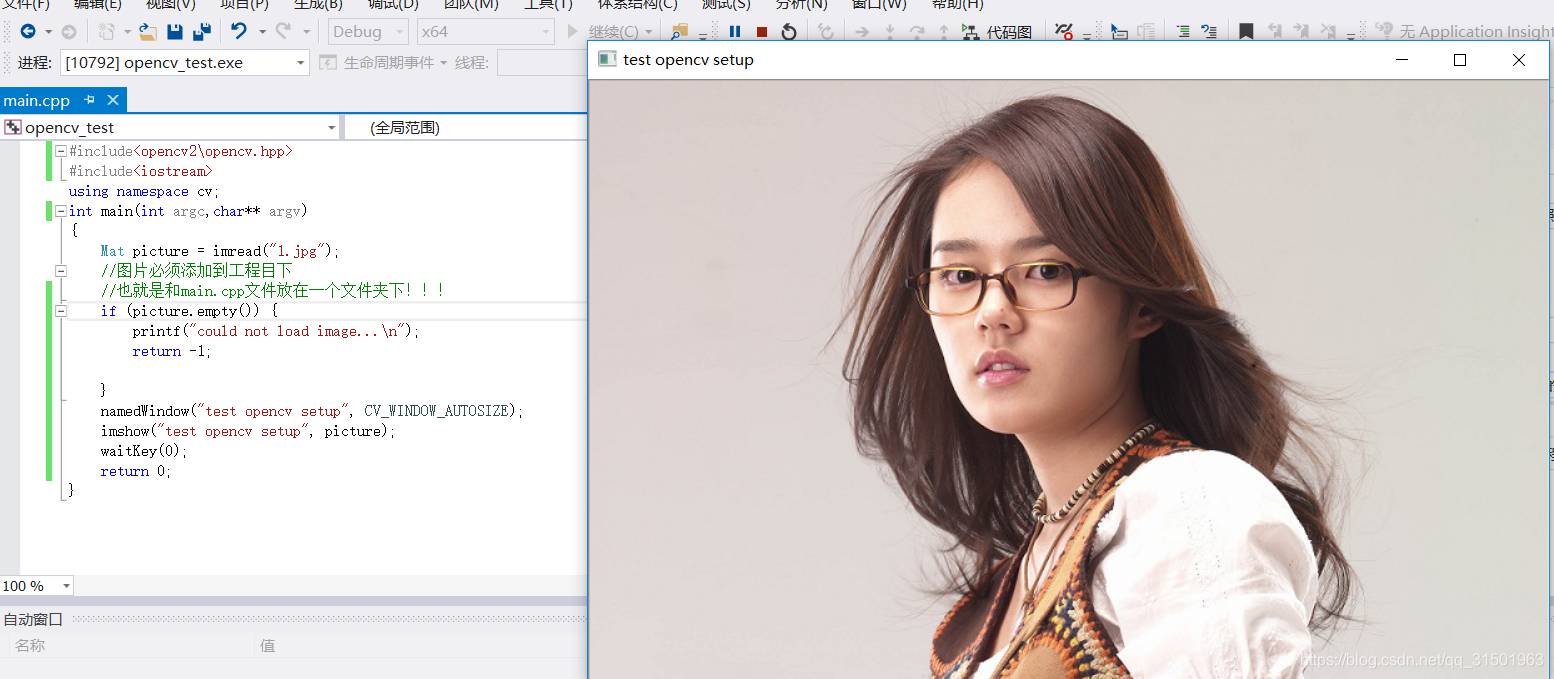Click the 自动窗口 Autos panel title

click(33, 619)
